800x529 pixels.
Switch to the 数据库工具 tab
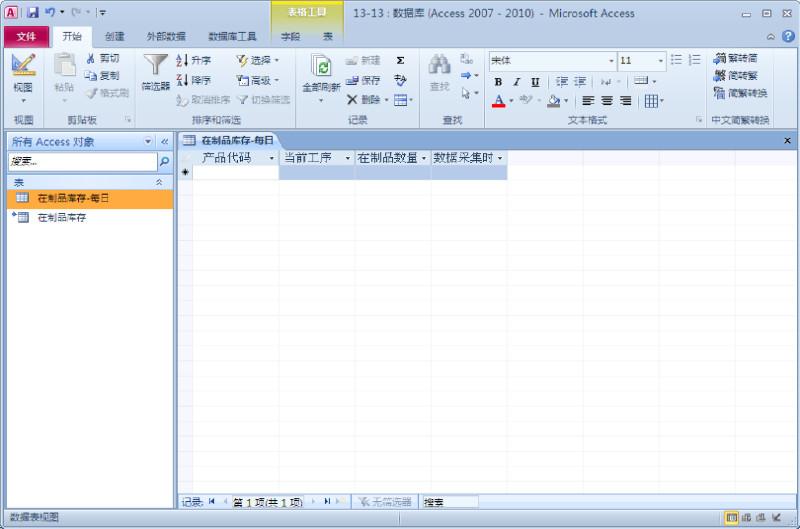(x=232, y=36)
